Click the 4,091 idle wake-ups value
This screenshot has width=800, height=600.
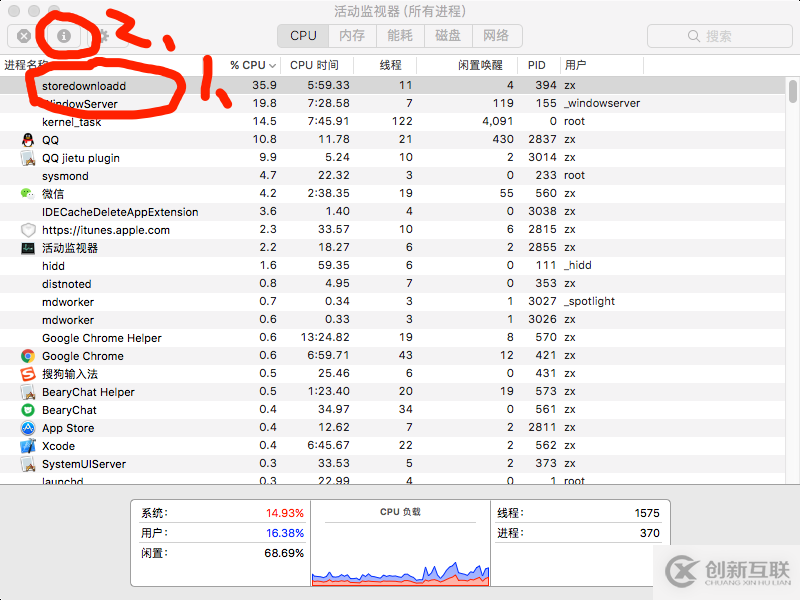(497, 121)
